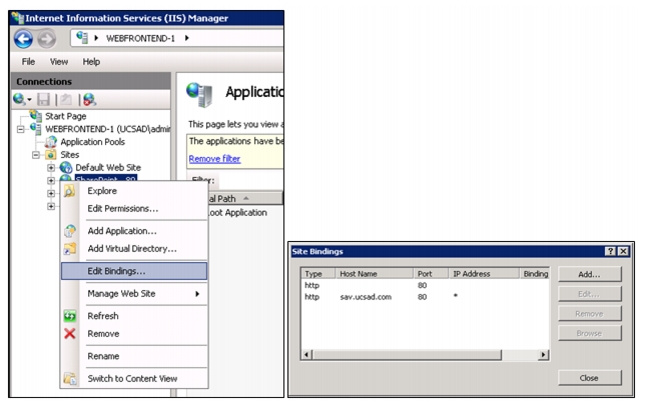The image size is (648, 408).
Task: Click the Port column header
Action: pyautogui.click(x=431, y=274)
